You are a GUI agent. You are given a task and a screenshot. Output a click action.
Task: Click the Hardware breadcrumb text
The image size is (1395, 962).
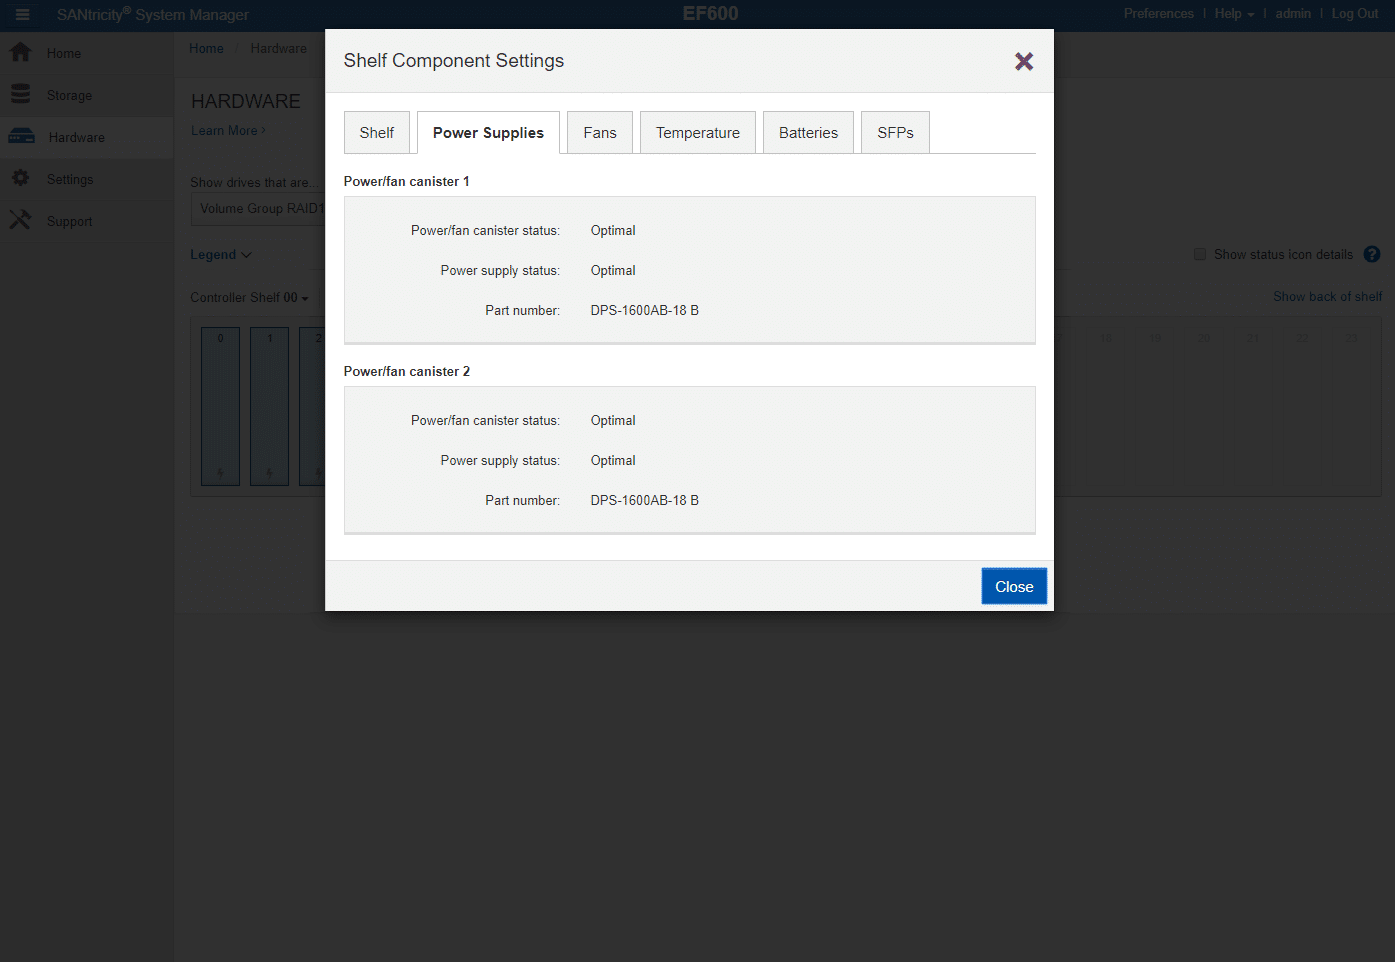click(x=278, y=49)
